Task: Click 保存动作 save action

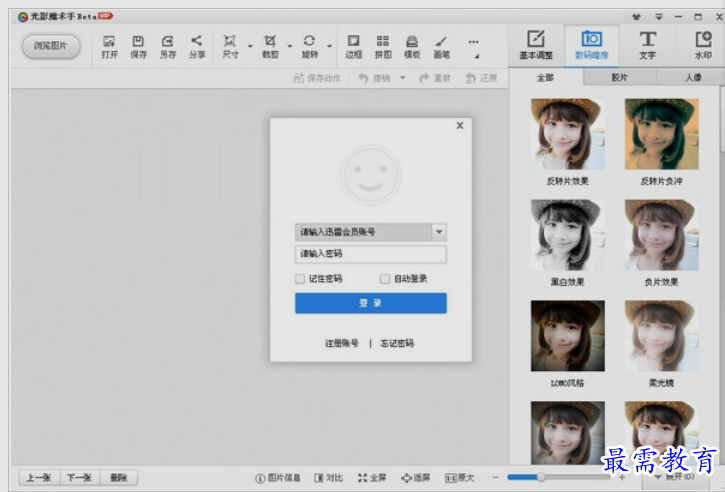Action: [317, 78]
